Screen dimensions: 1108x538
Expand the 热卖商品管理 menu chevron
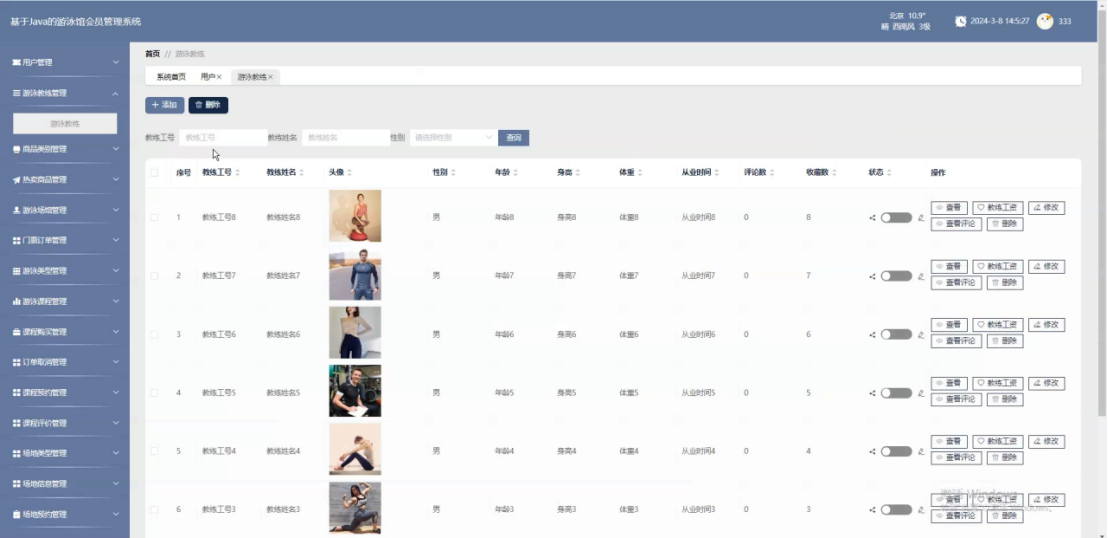coord(116,180)
